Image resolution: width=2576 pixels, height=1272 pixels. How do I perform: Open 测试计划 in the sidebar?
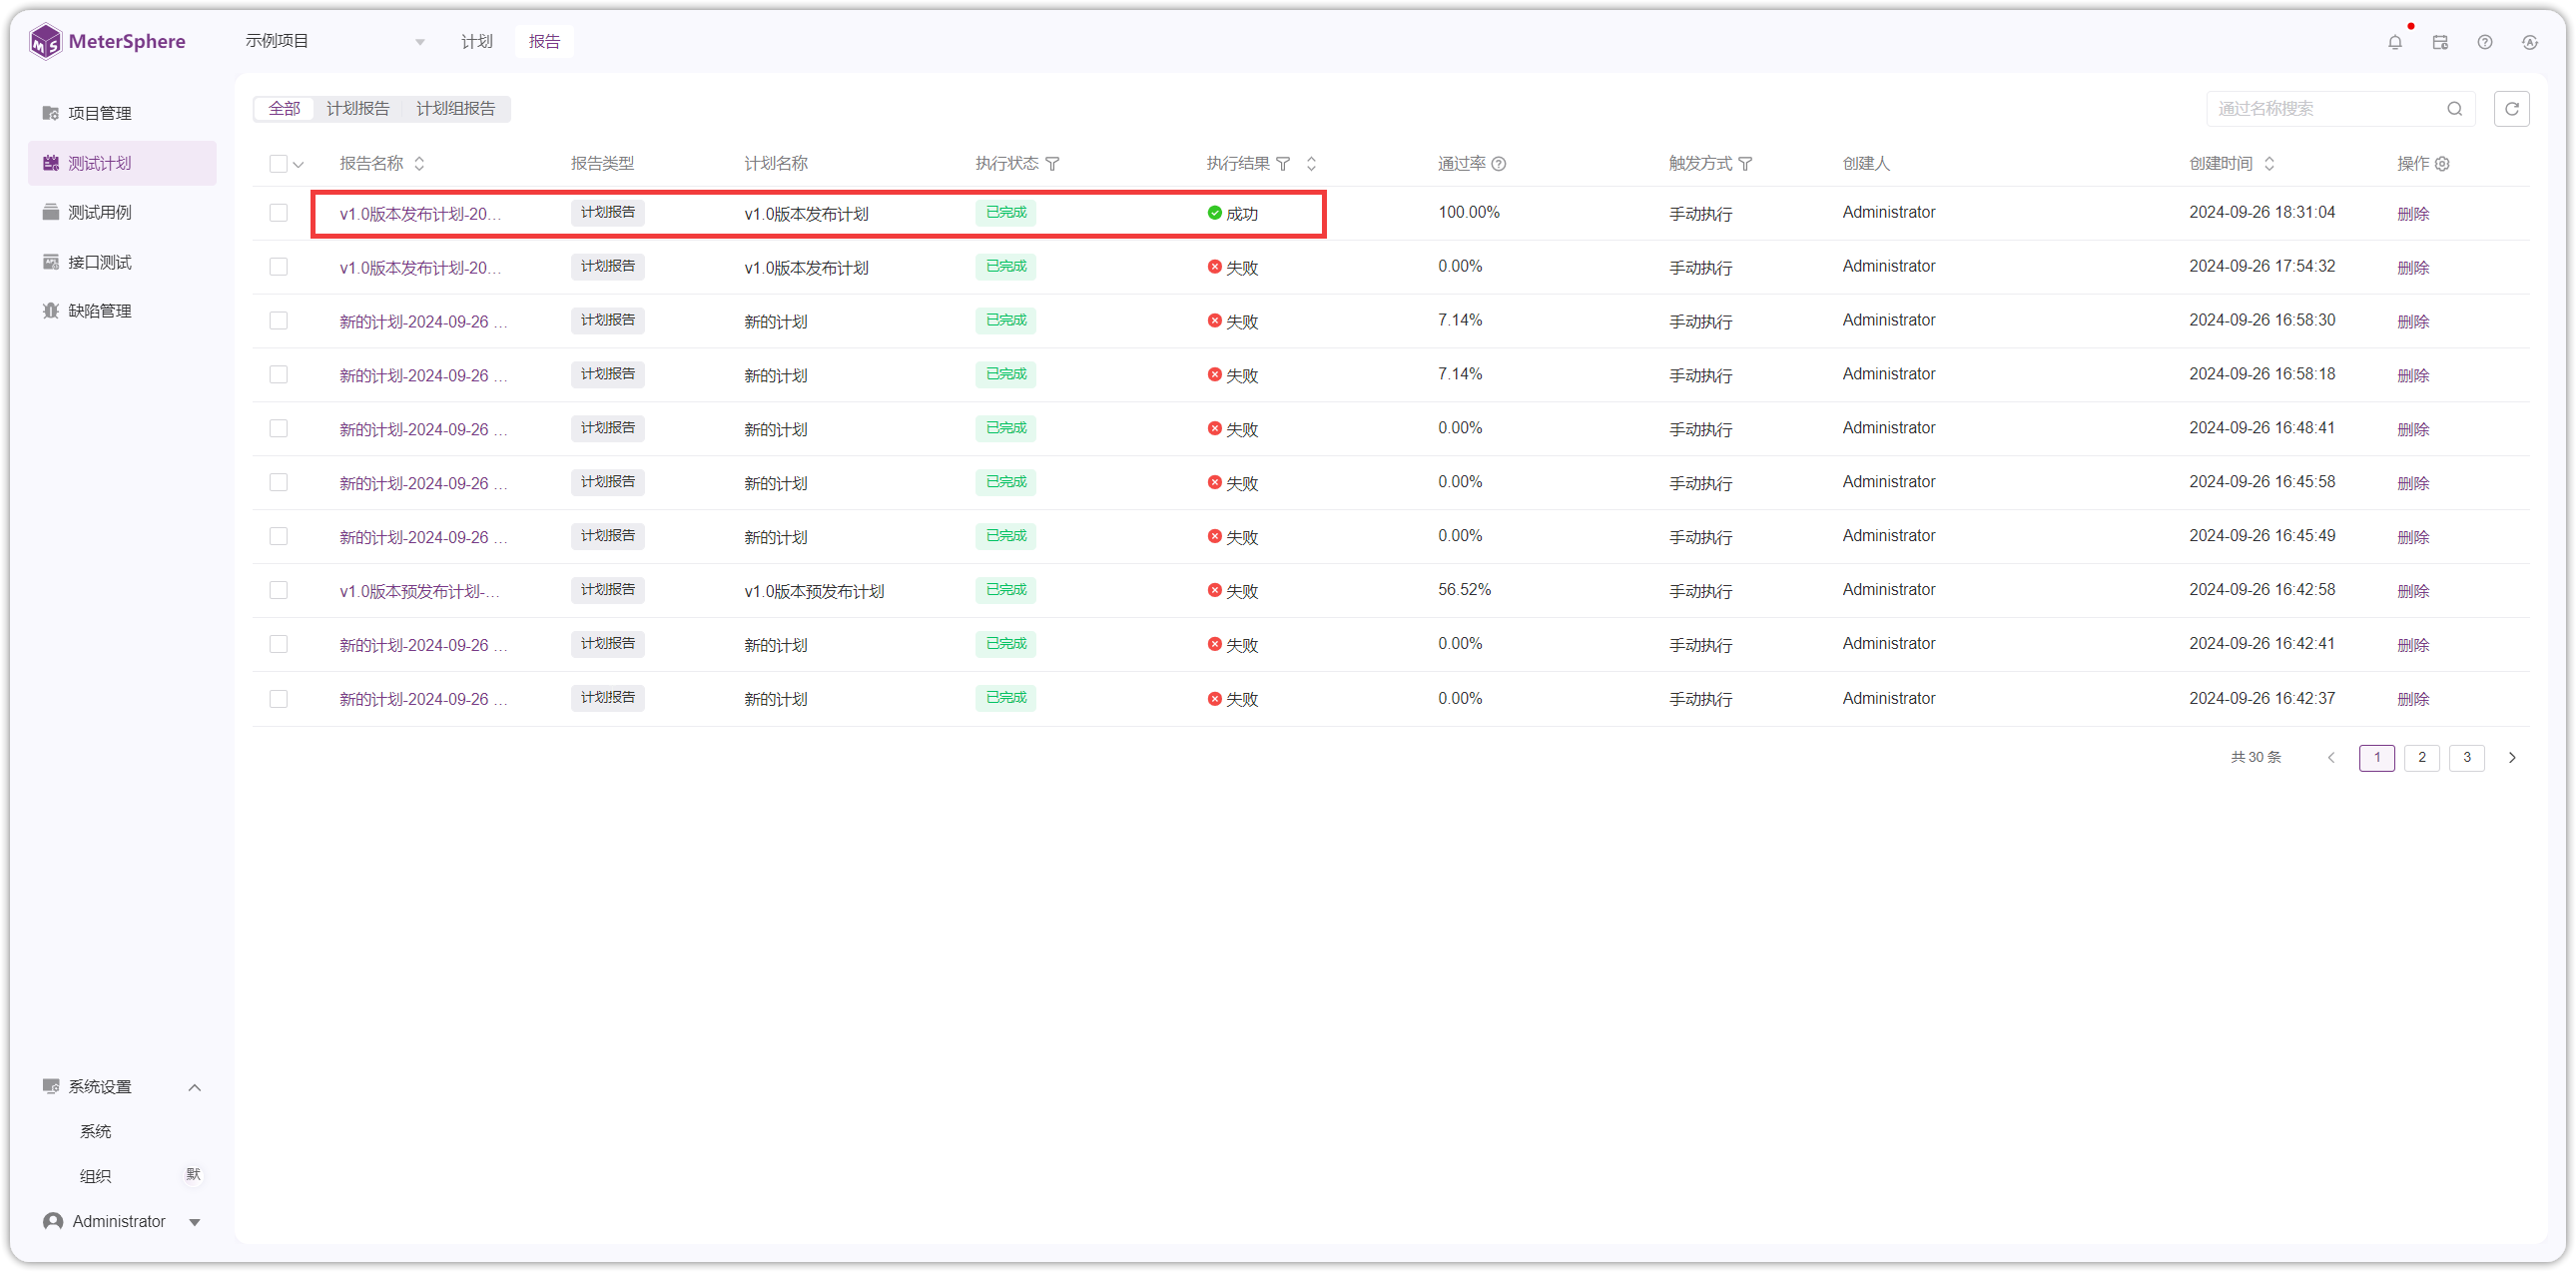pyautogui.click(x=122, y=163)
